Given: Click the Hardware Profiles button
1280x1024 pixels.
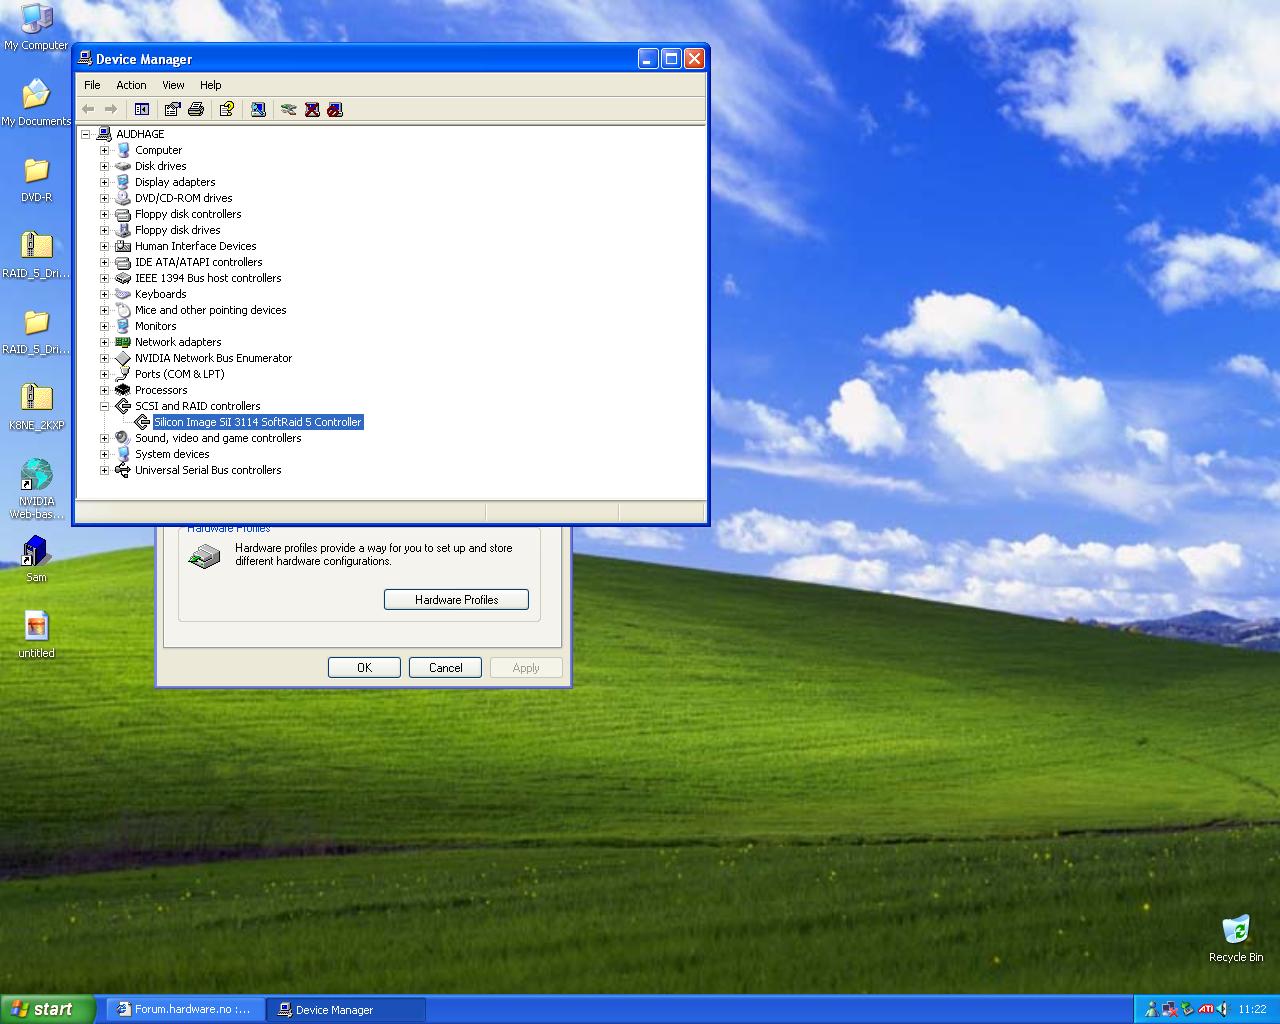Looking at the screenshot, I should click(456, 600).
